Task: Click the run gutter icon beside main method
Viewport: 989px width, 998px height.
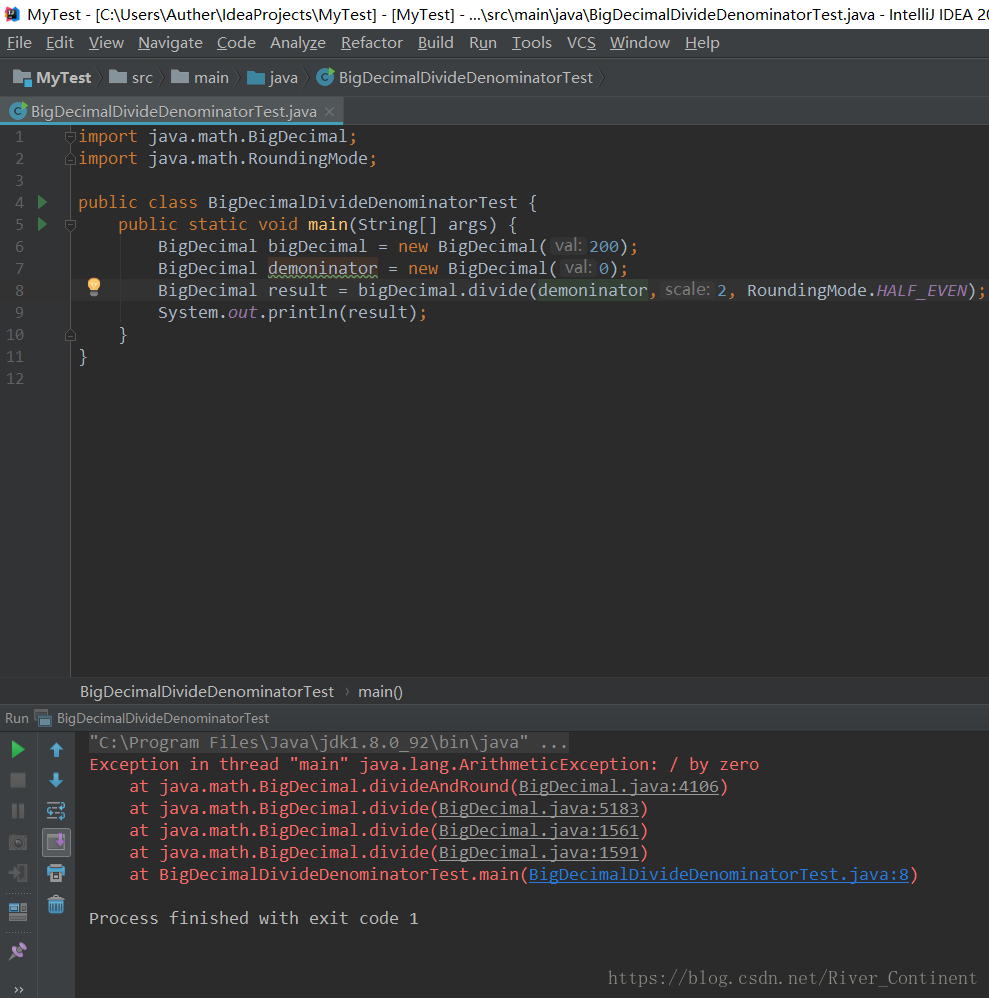Action: click(41, 223)
